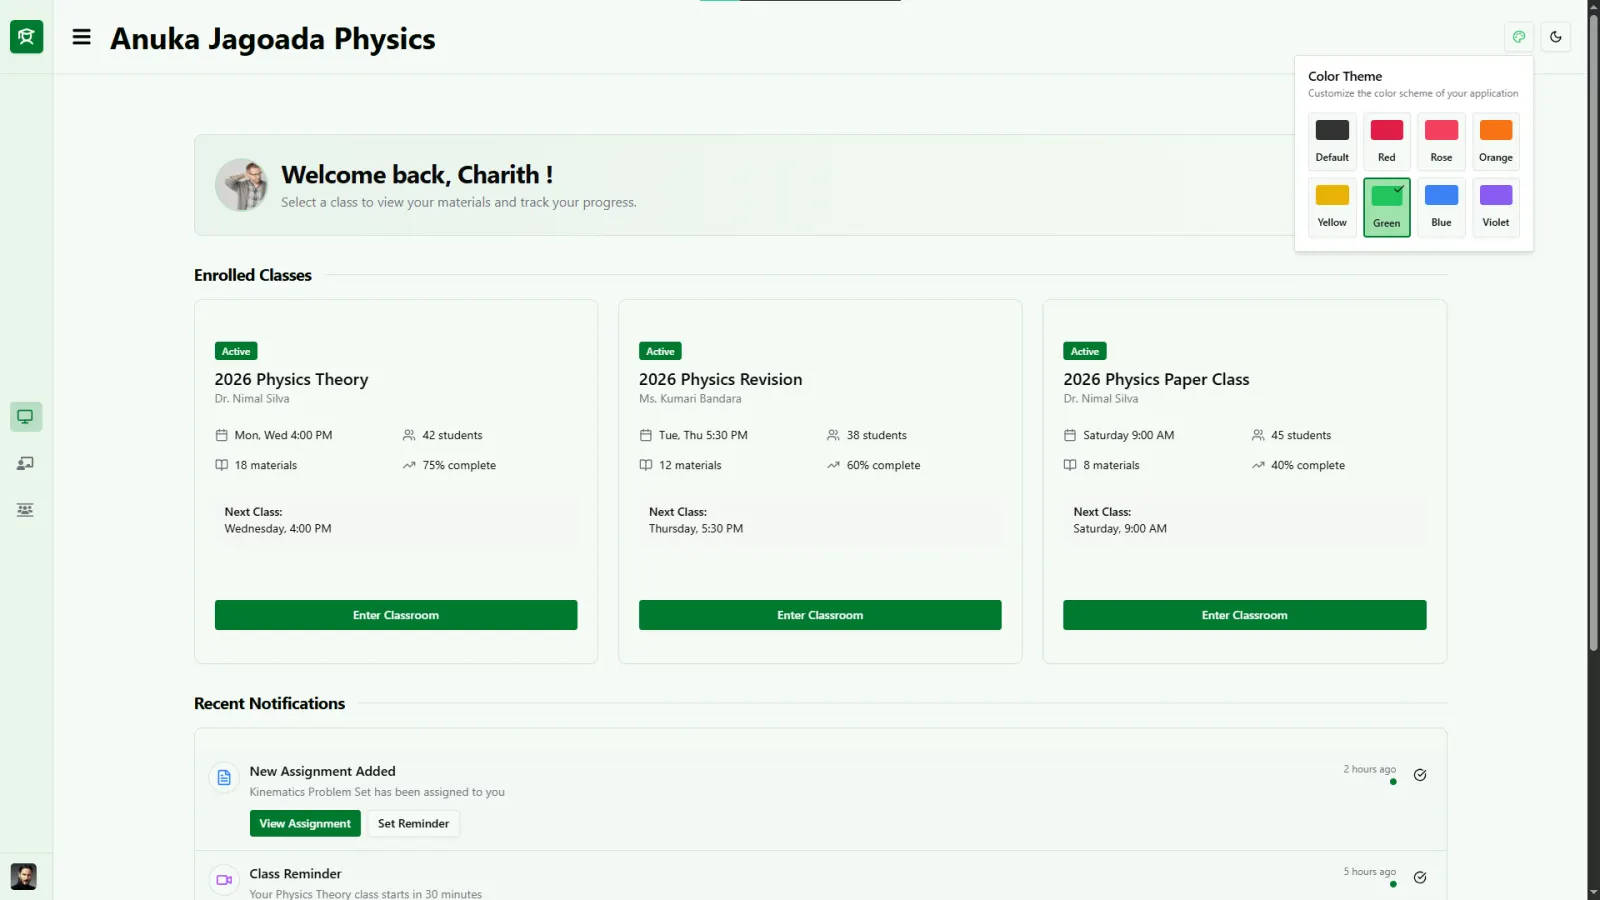The width and height of the screenshot is (1600, 900).
Task: Choose the Blue color theme swatch
Action: [1441, 207]
